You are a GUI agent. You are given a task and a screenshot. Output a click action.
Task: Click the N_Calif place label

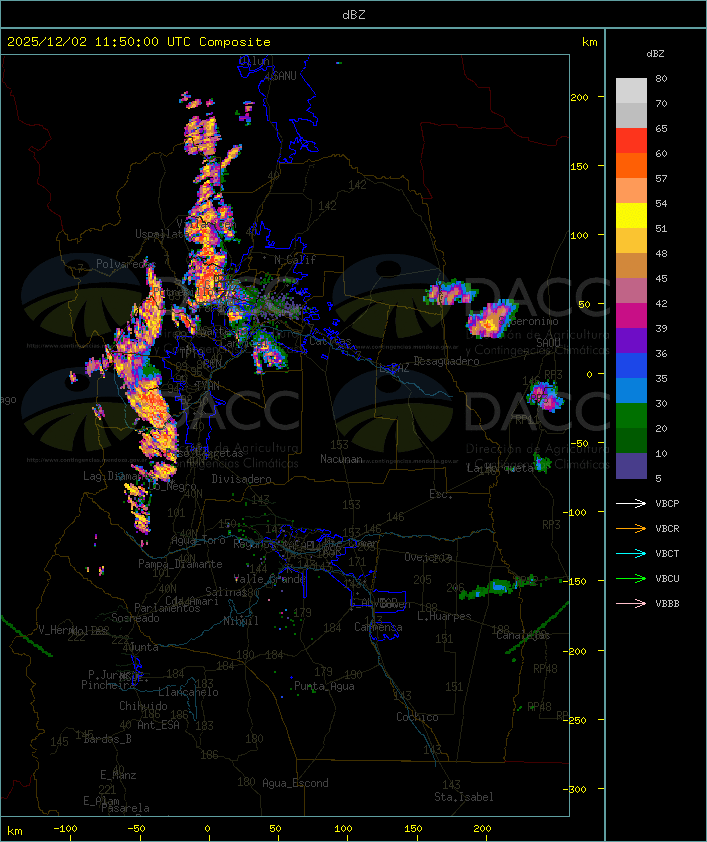pos(295,260)
